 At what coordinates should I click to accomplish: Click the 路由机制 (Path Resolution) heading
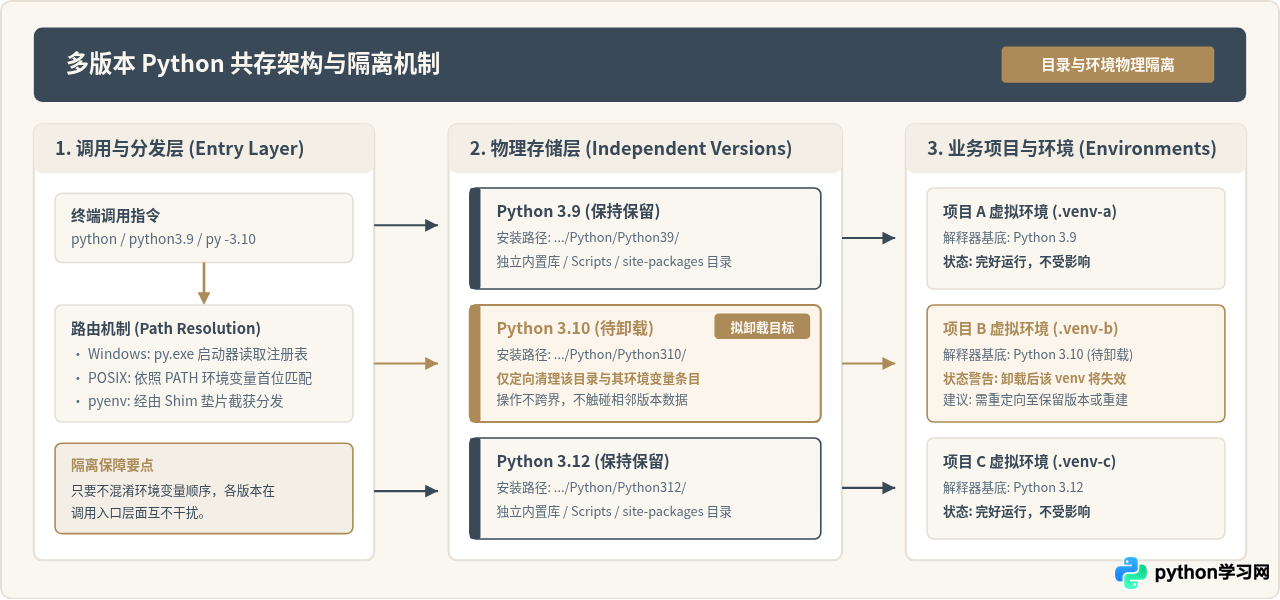coord(166,328)
